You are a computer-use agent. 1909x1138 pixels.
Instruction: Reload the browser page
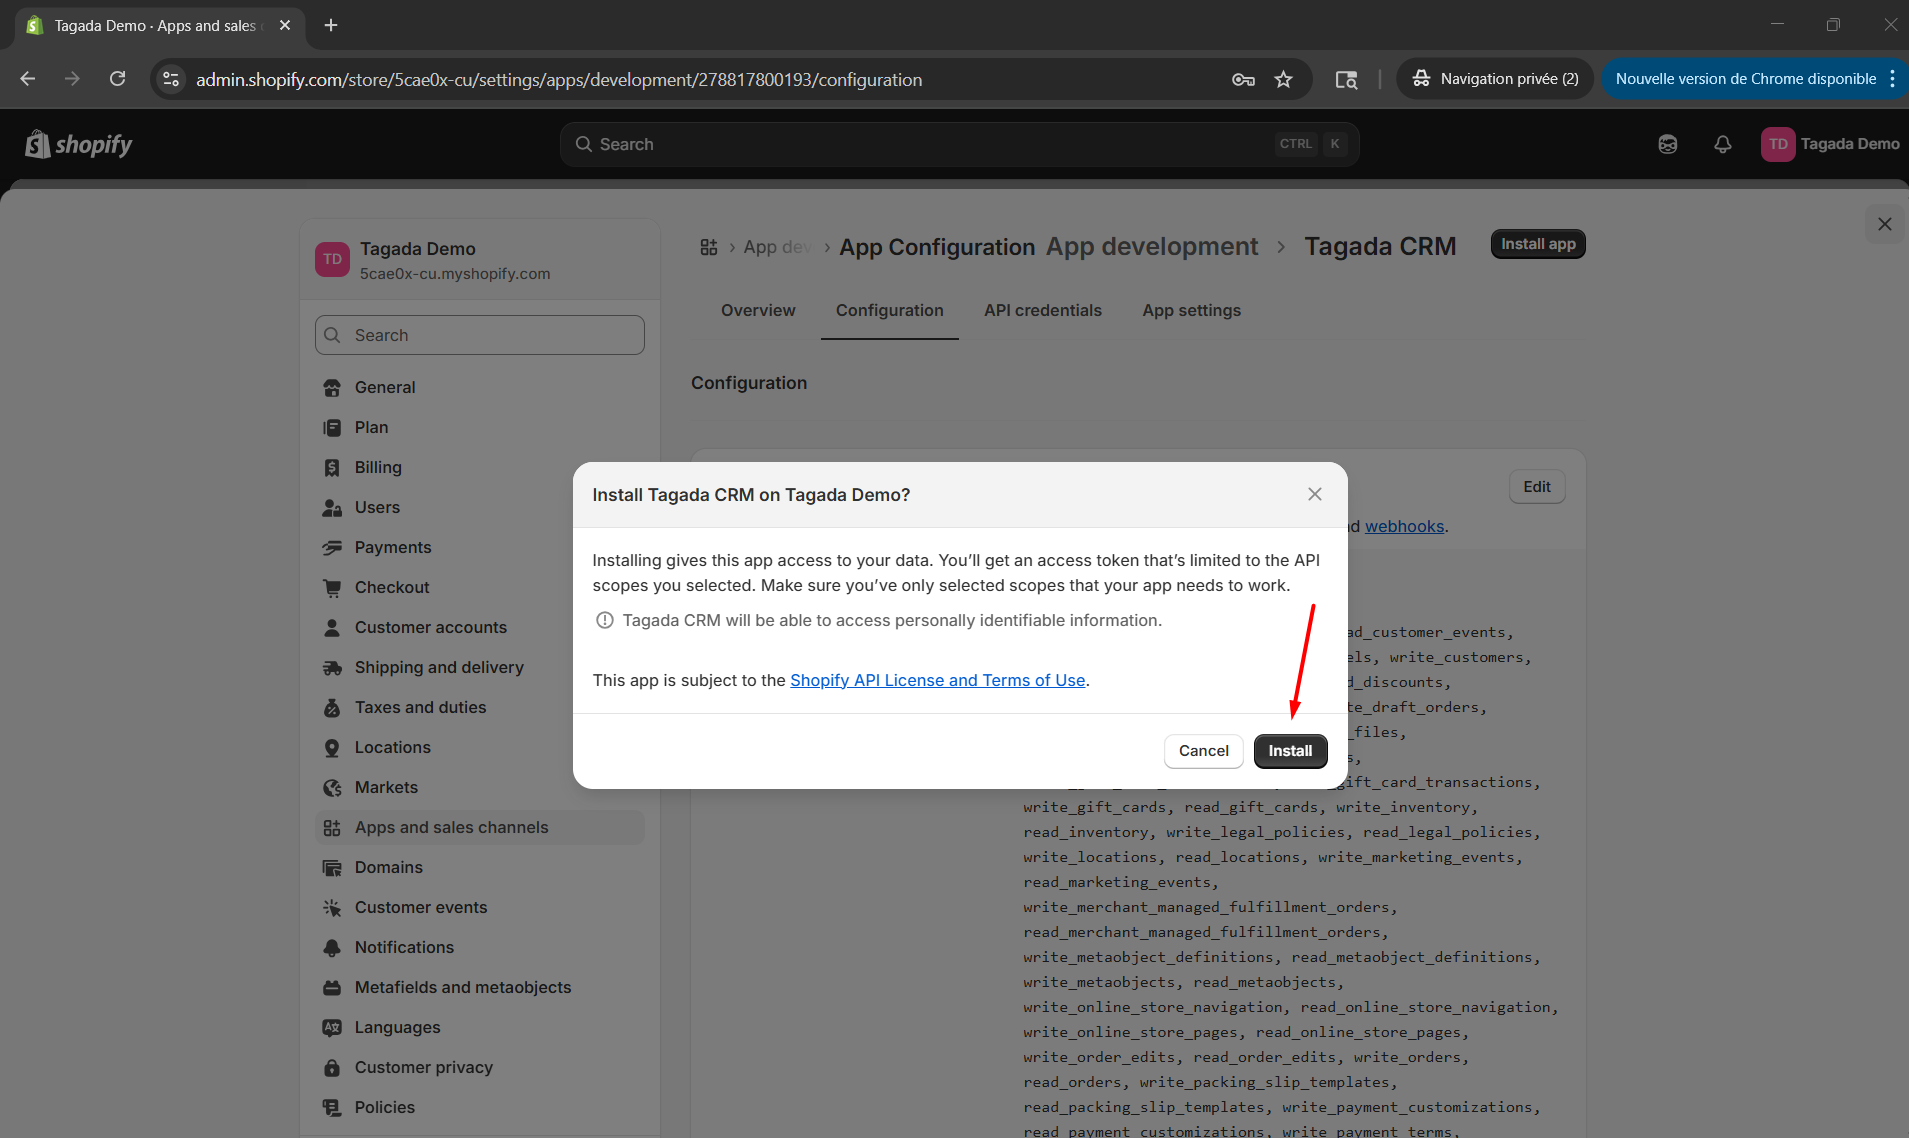[x=117, y=79]
